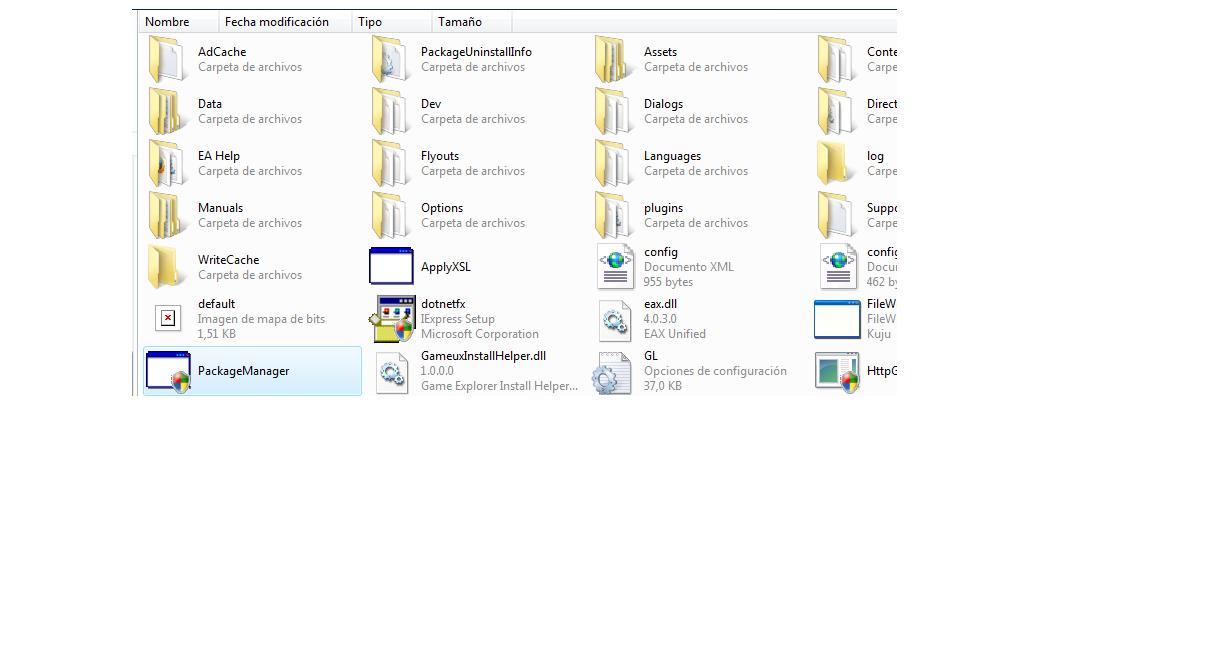Image resolution: width=1218 pixels, height=662 pixels.
Task: Open the EA Help folder icon
Action: pos(166,163)
